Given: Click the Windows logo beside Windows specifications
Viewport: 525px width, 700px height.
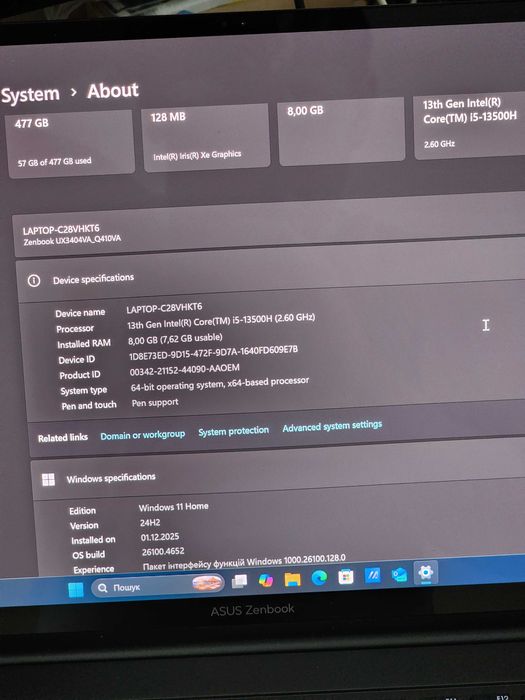Looking at the screenshot, I should point(48,480).
